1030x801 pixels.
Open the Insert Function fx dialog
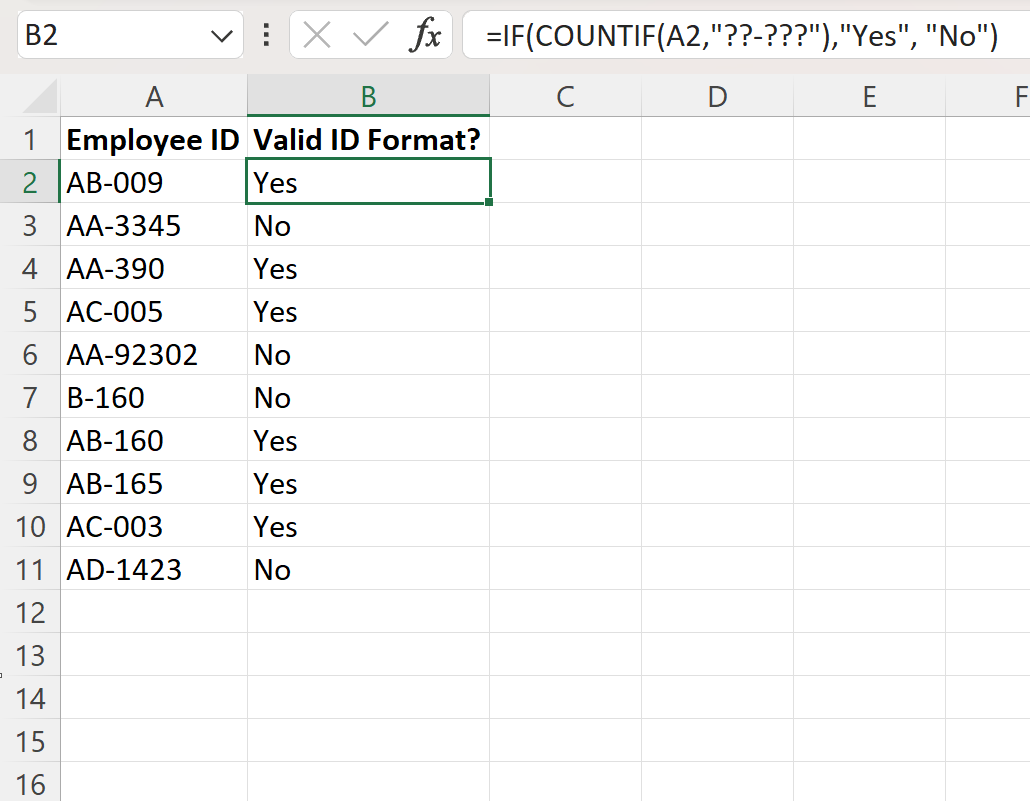coord(425,35)
